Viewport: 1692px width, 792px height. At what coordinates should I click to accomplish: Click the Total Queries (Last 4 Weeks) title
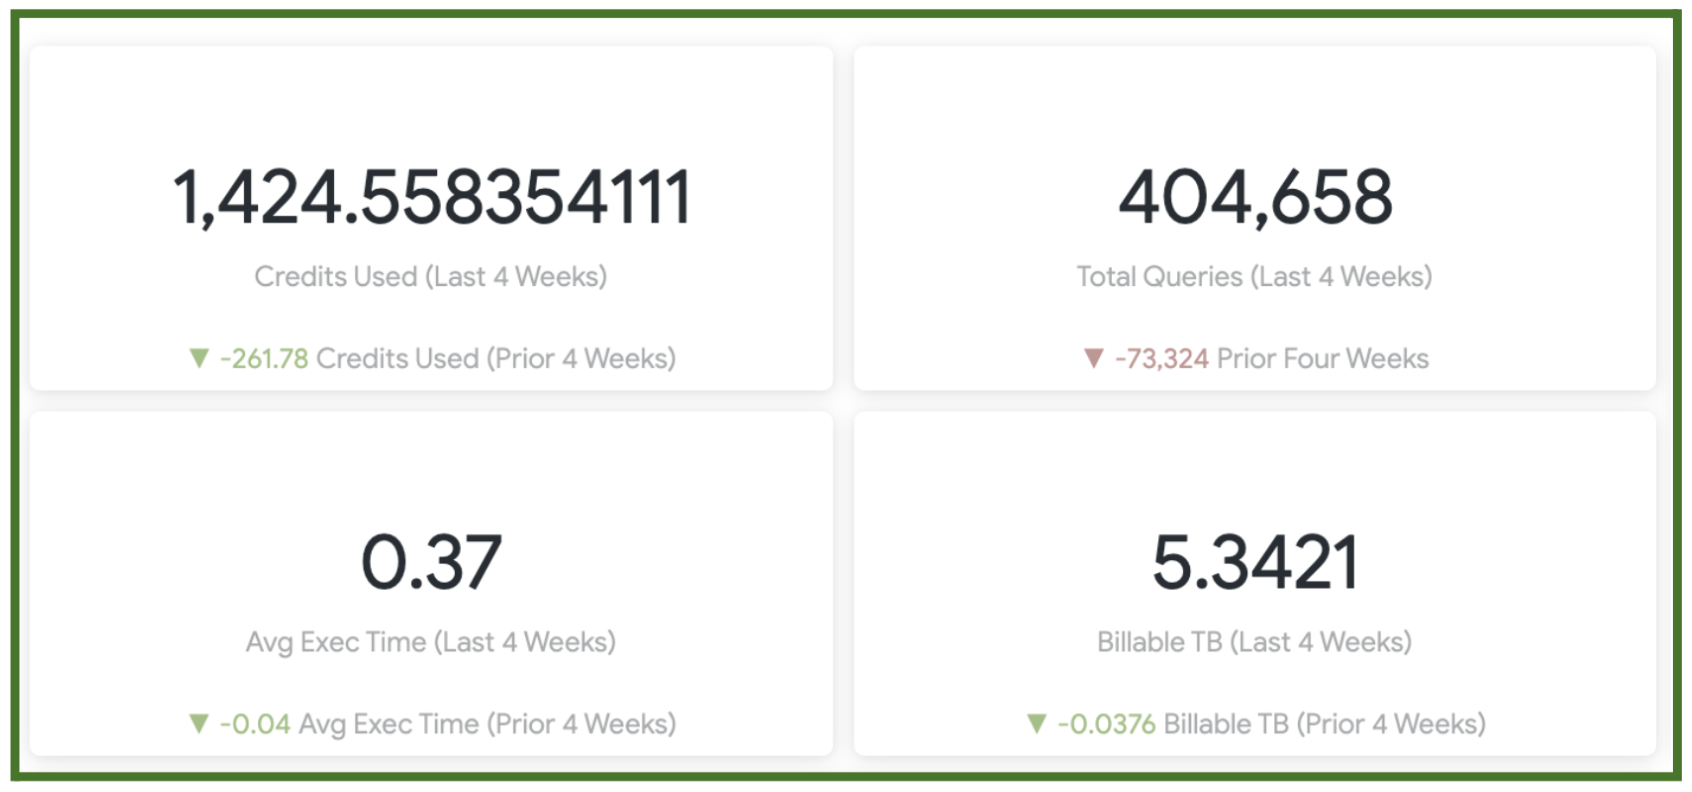pyautogui.click(x=1255, y=276)
